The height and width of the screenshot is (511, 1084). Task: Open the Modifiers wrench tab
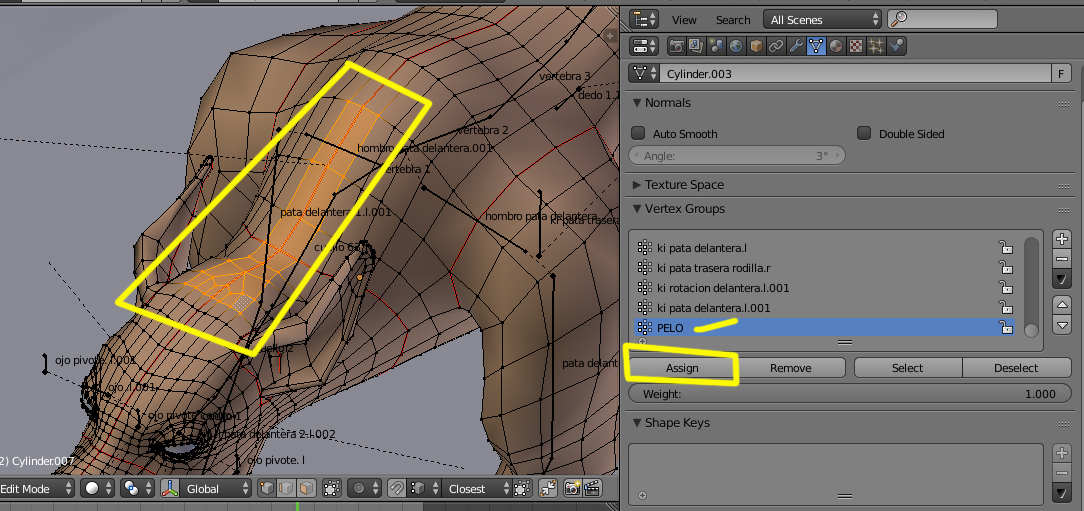coord(796,46)
